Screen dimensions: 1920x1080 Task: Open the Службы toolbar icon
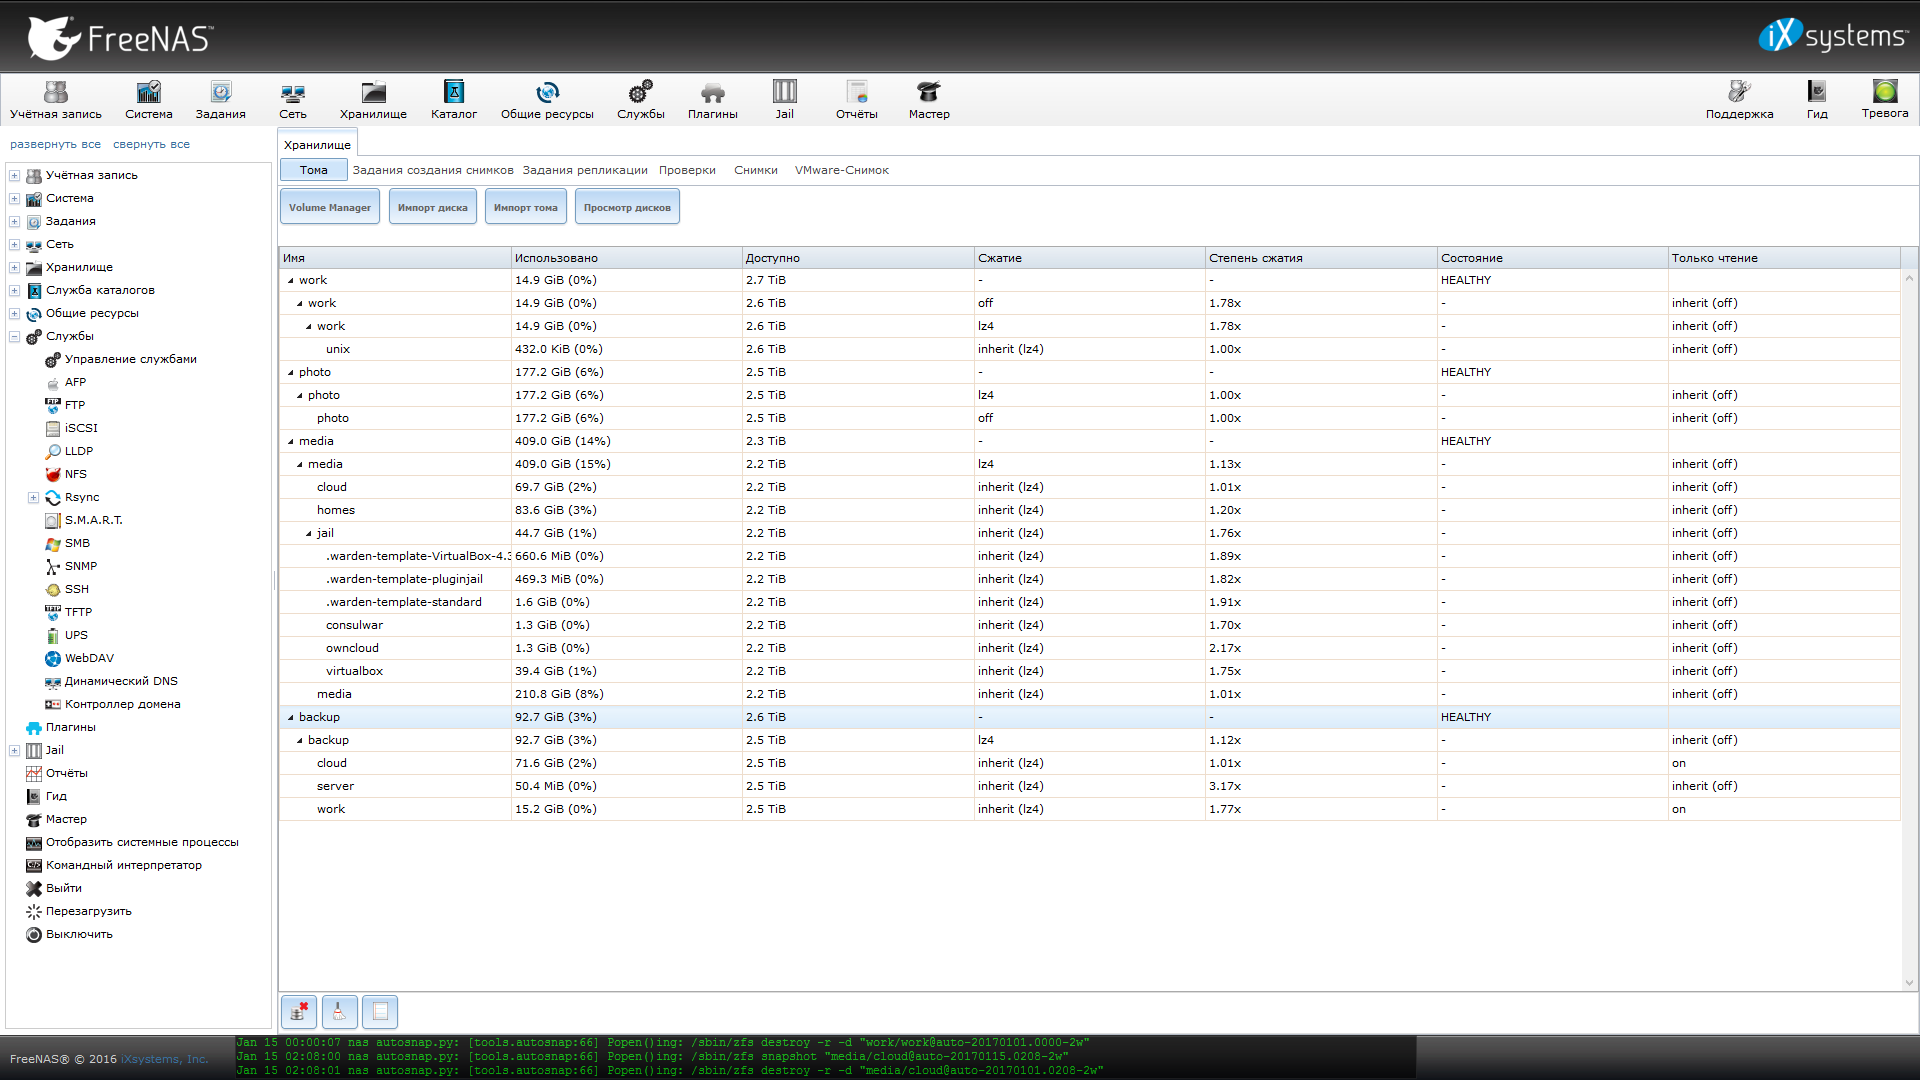(x=641, y=100)
